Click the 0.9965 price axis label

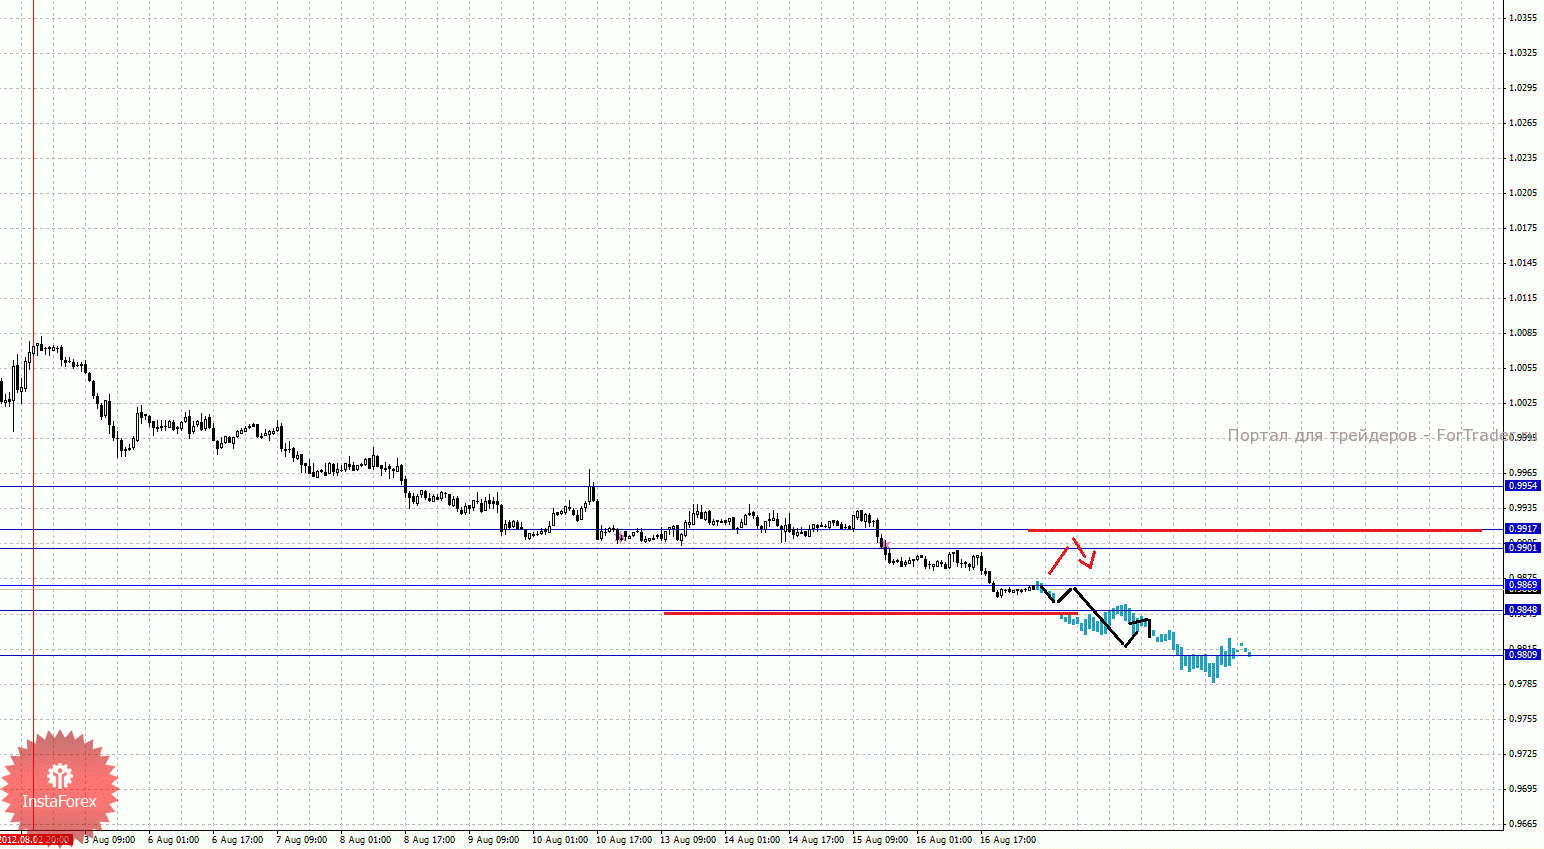(x=1523, y=473)
